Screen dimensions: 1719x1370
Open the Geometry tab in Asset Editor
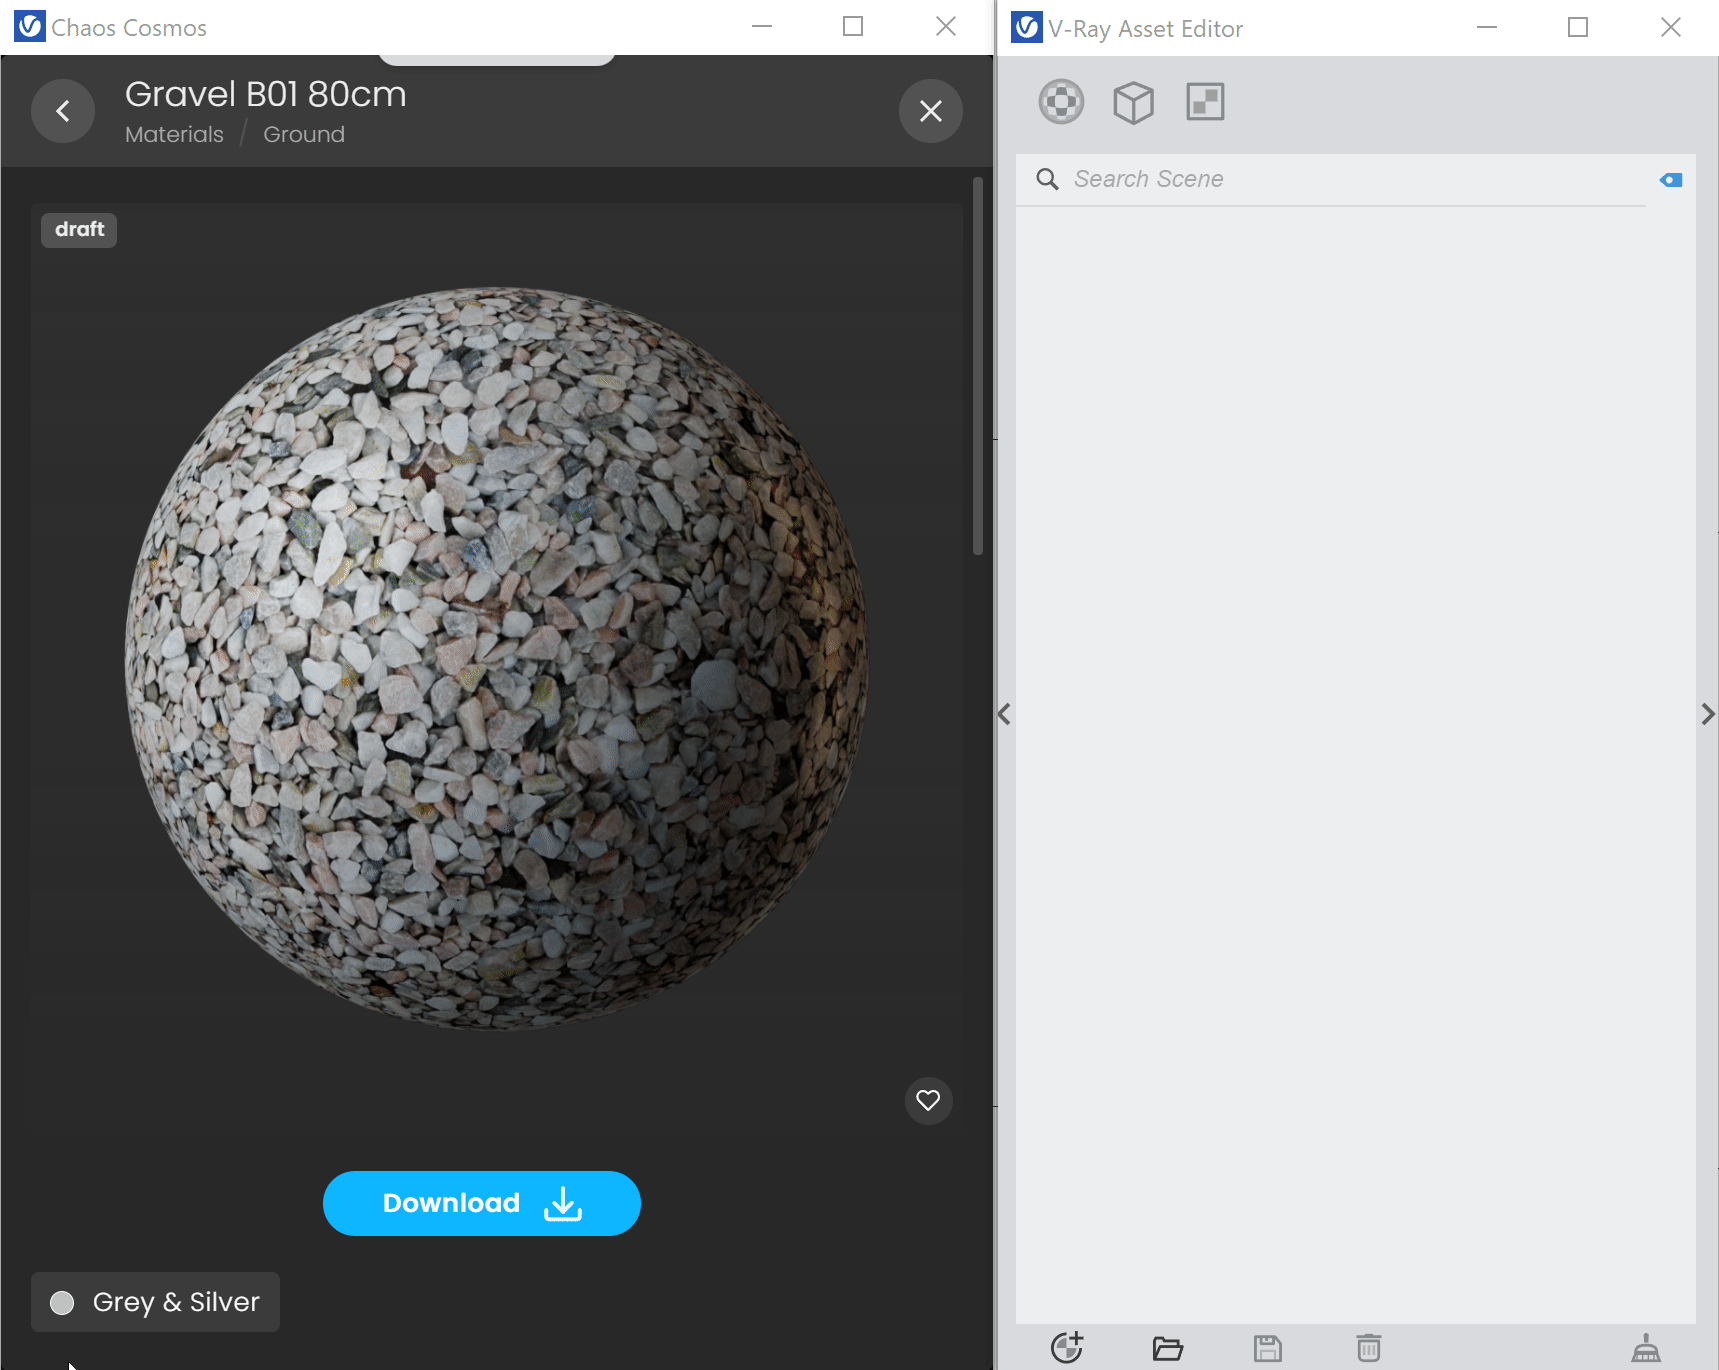pos(1133,102)
